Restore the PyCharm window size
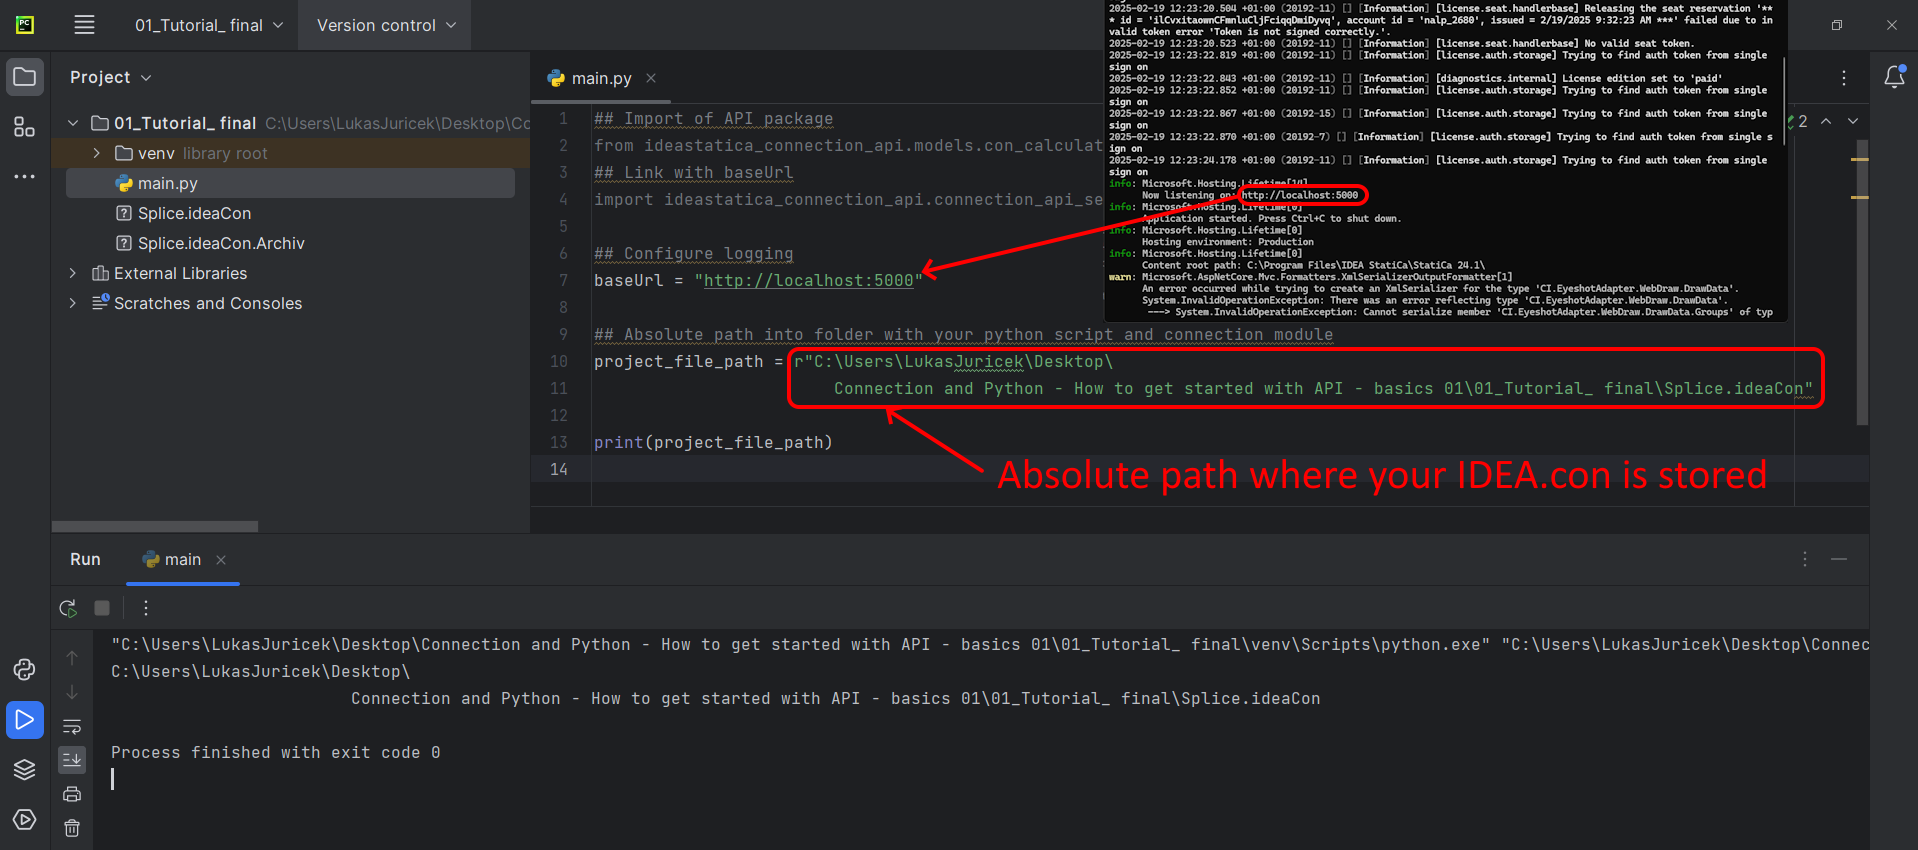 point(1836,25)
